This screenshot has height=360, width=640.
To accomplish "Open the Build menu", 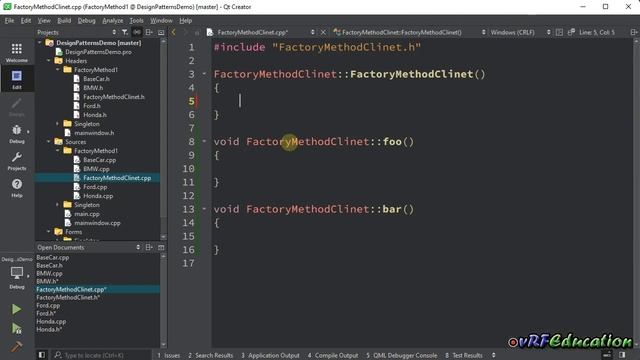I will click(x=64, y=20).
